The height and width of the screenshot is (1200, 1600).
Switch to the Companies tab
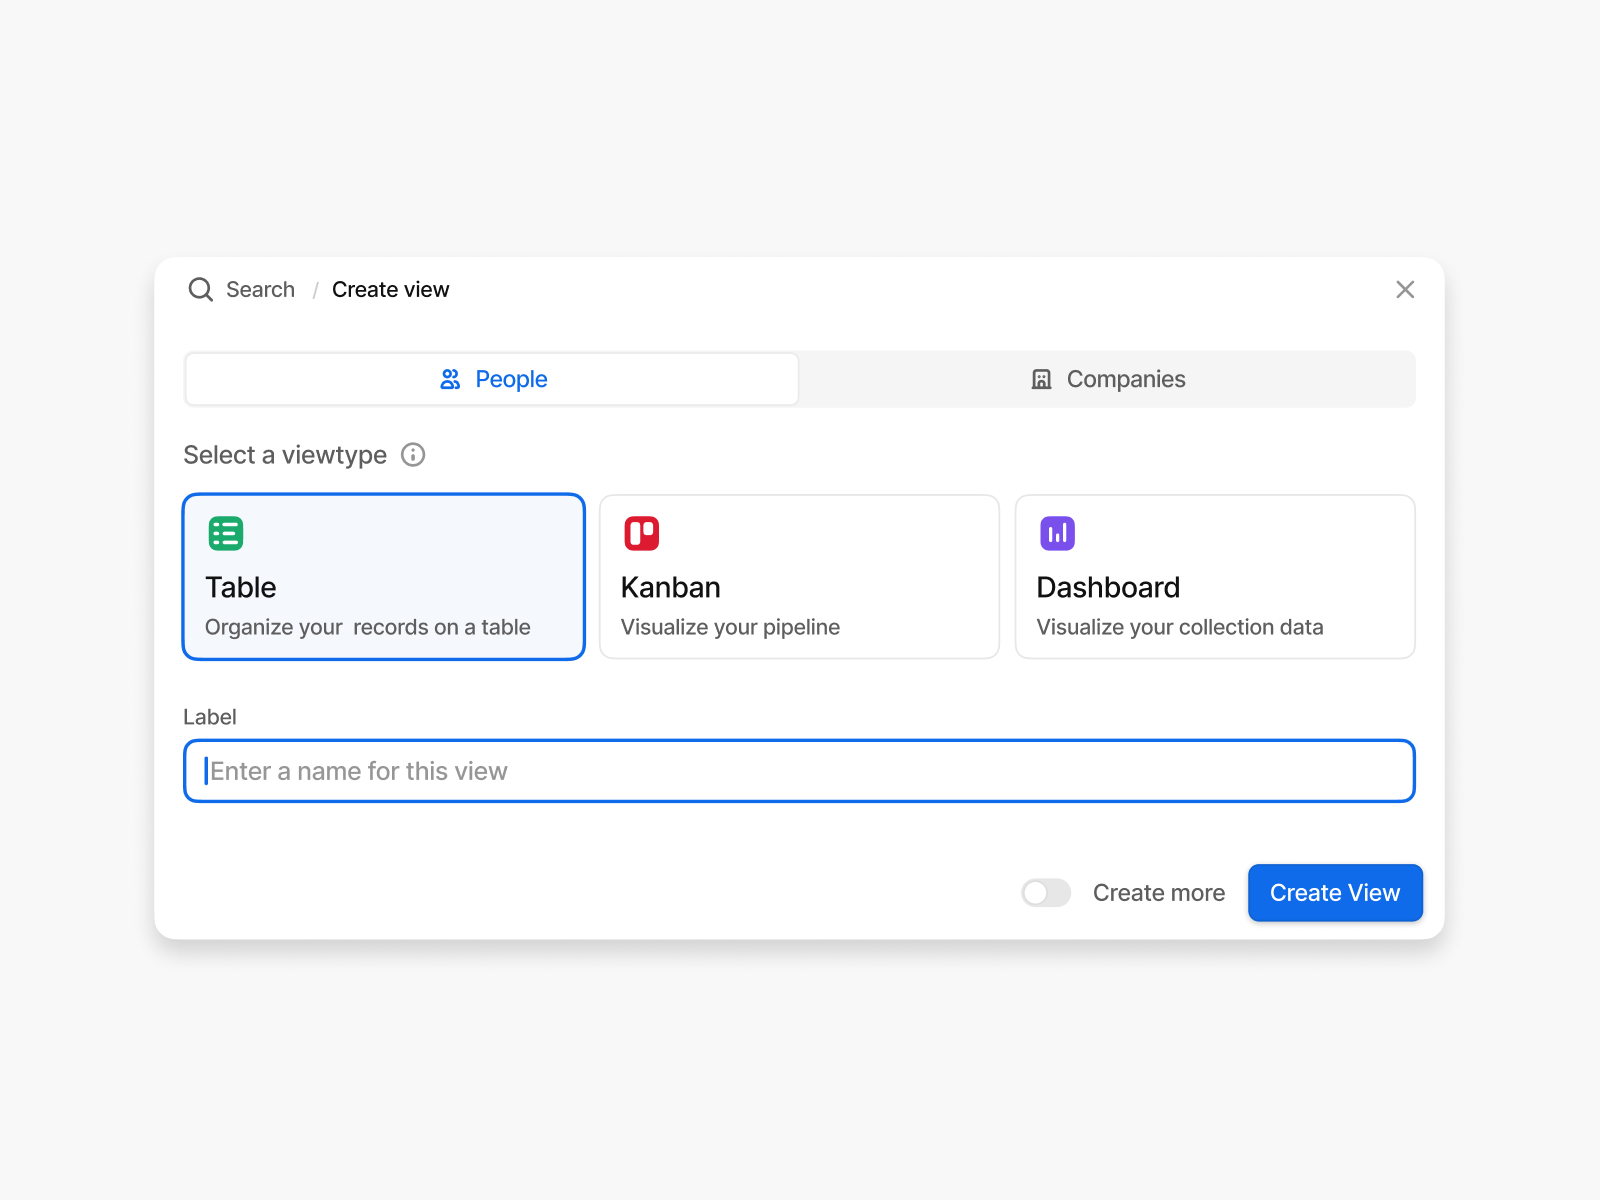[x=1106, y=379]
